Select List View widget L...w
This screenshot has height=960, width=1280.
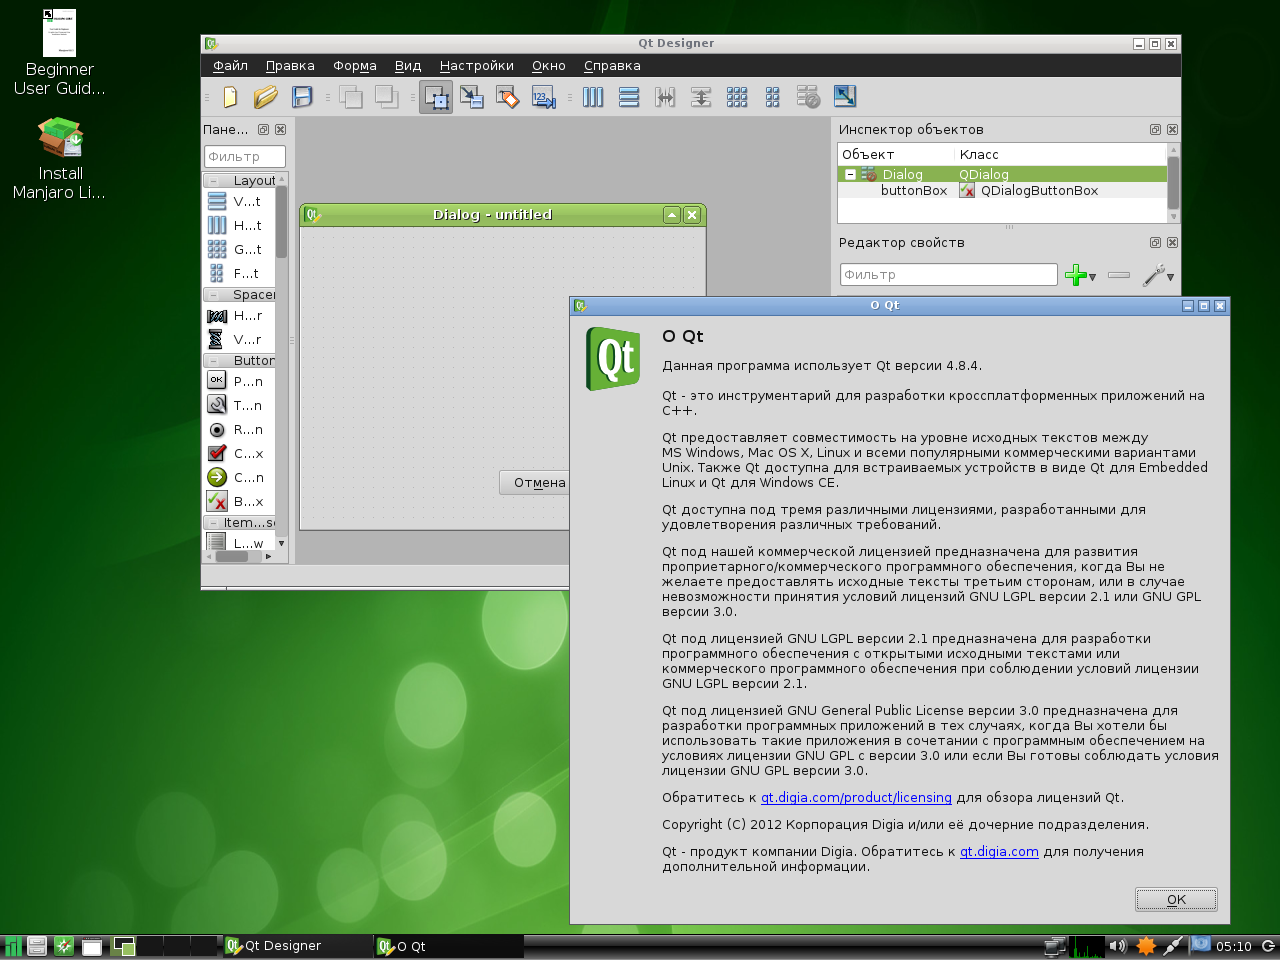(x=239, y=543)
